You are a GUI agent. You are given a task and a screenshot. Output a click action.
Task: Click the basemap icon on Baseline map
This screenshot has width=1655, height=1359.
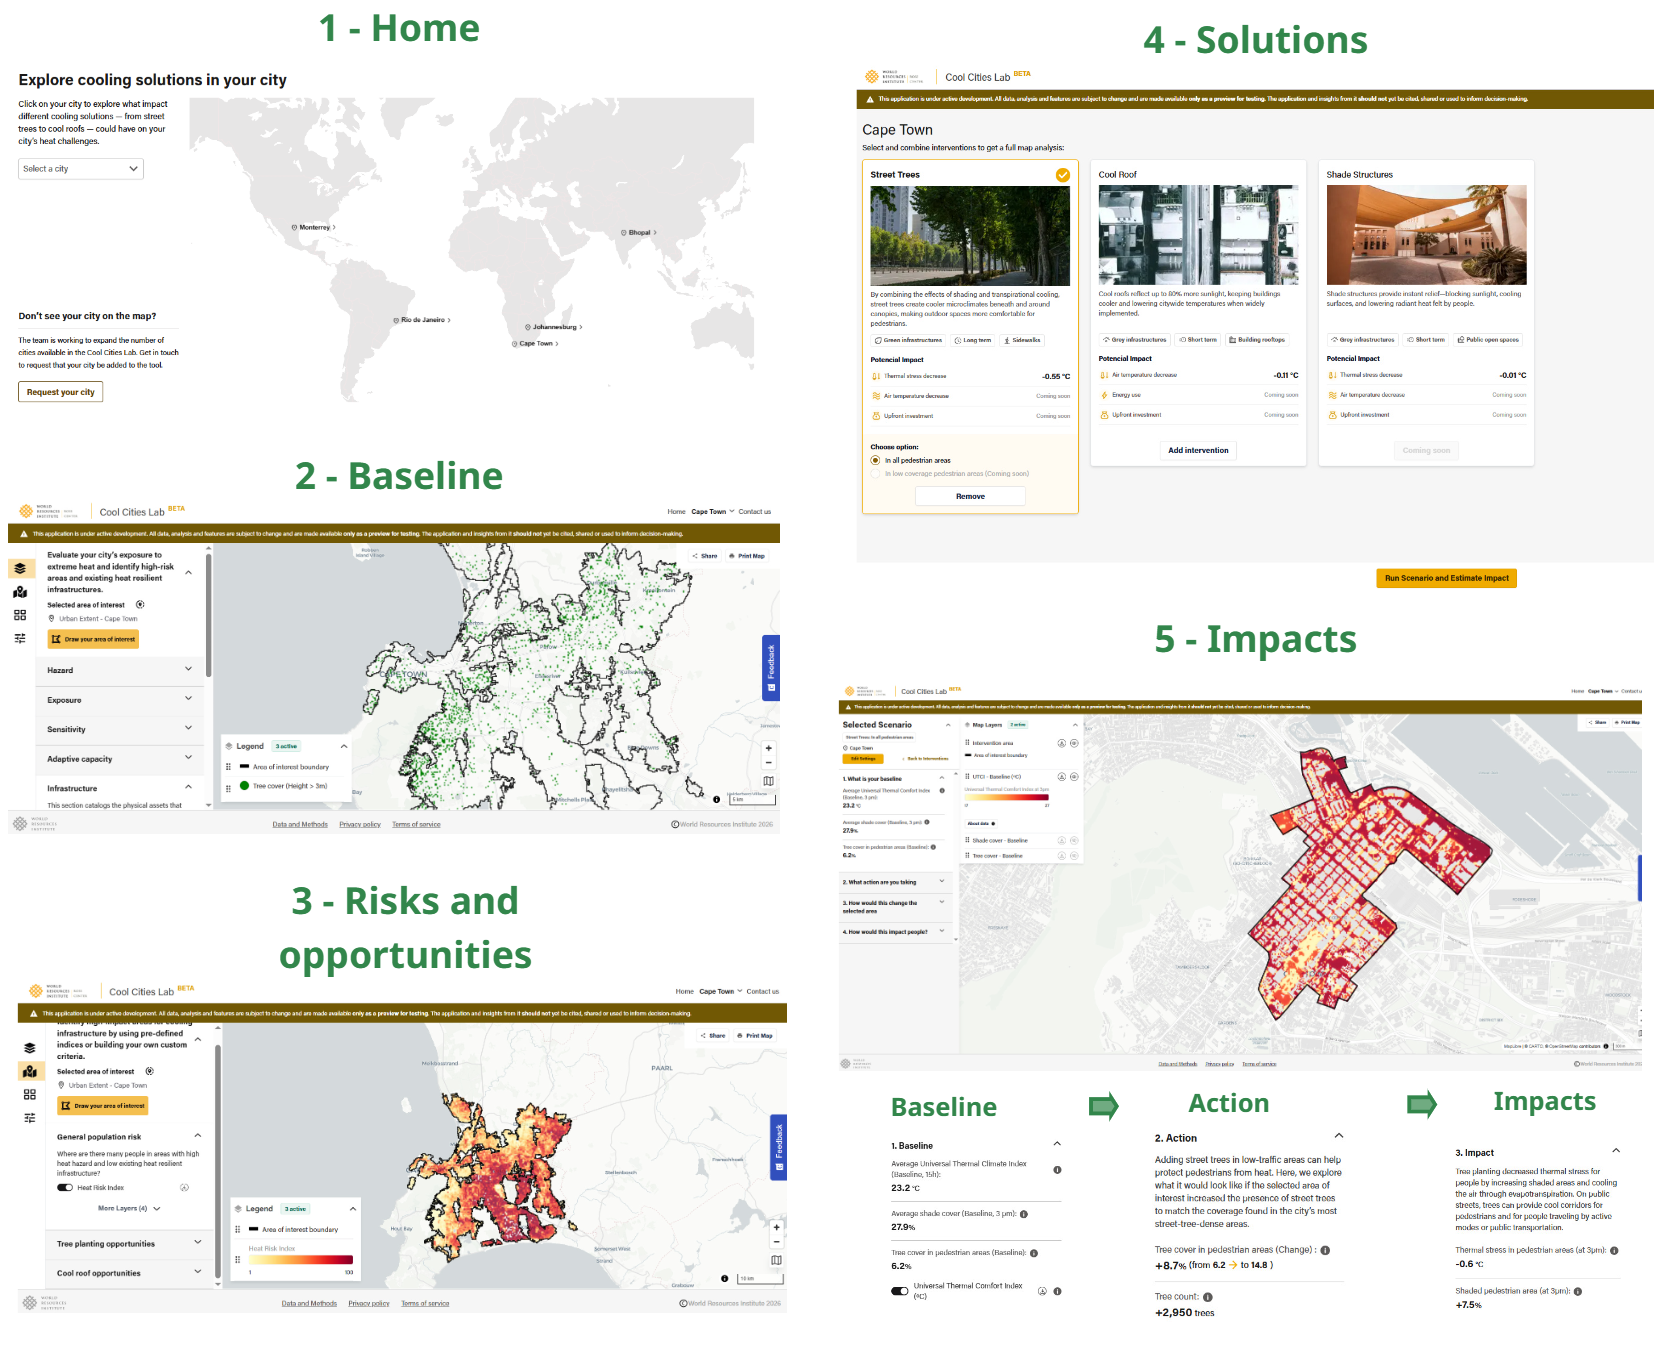click(768, 781)
